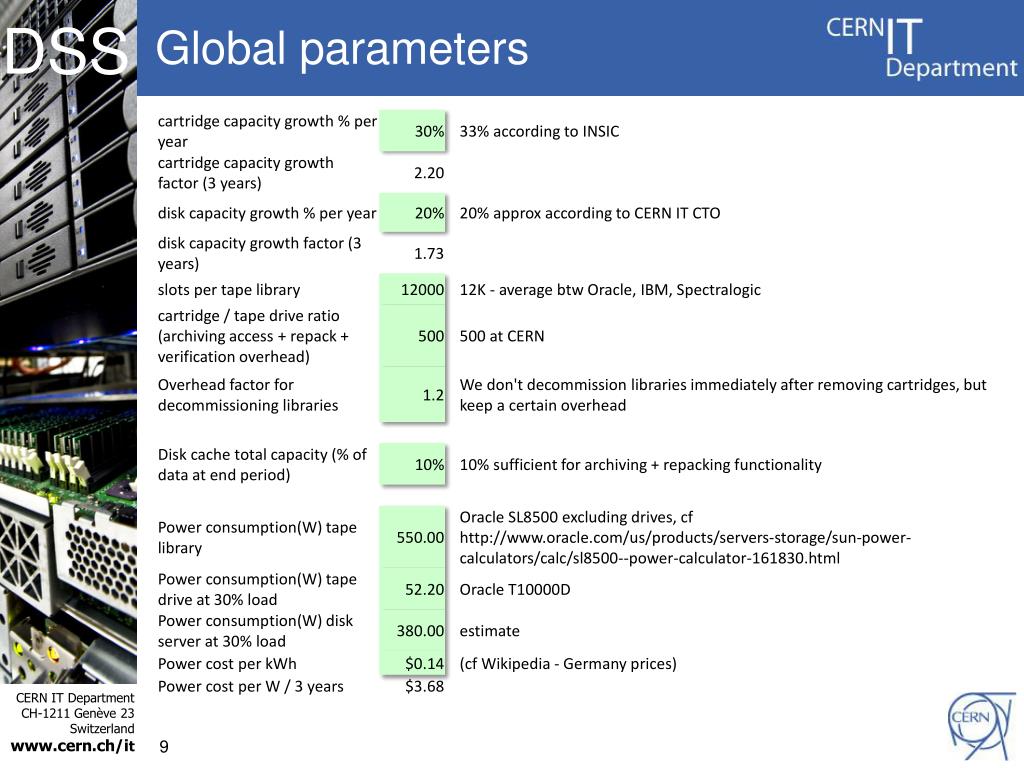Screen dimensions: 1024x768
Task: Click 'cartridge capacity growth factor (3 years)' label
Action: coord(246,172)
